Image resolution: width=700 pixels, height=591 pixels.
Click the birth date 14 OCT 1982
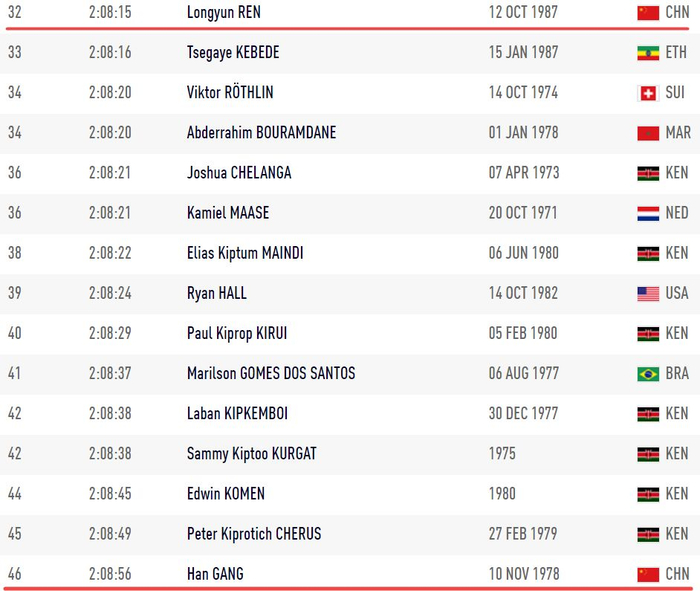pyautogui.click(x=524, y=293)
